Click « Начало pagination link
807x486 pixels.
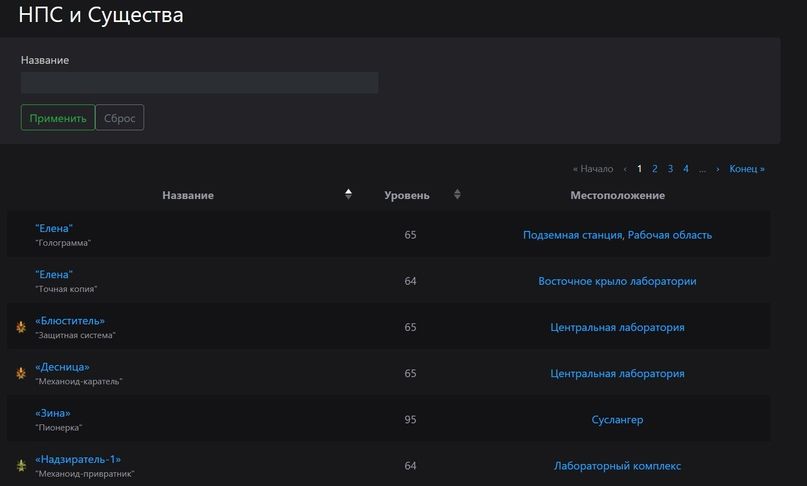pos(593,168)
